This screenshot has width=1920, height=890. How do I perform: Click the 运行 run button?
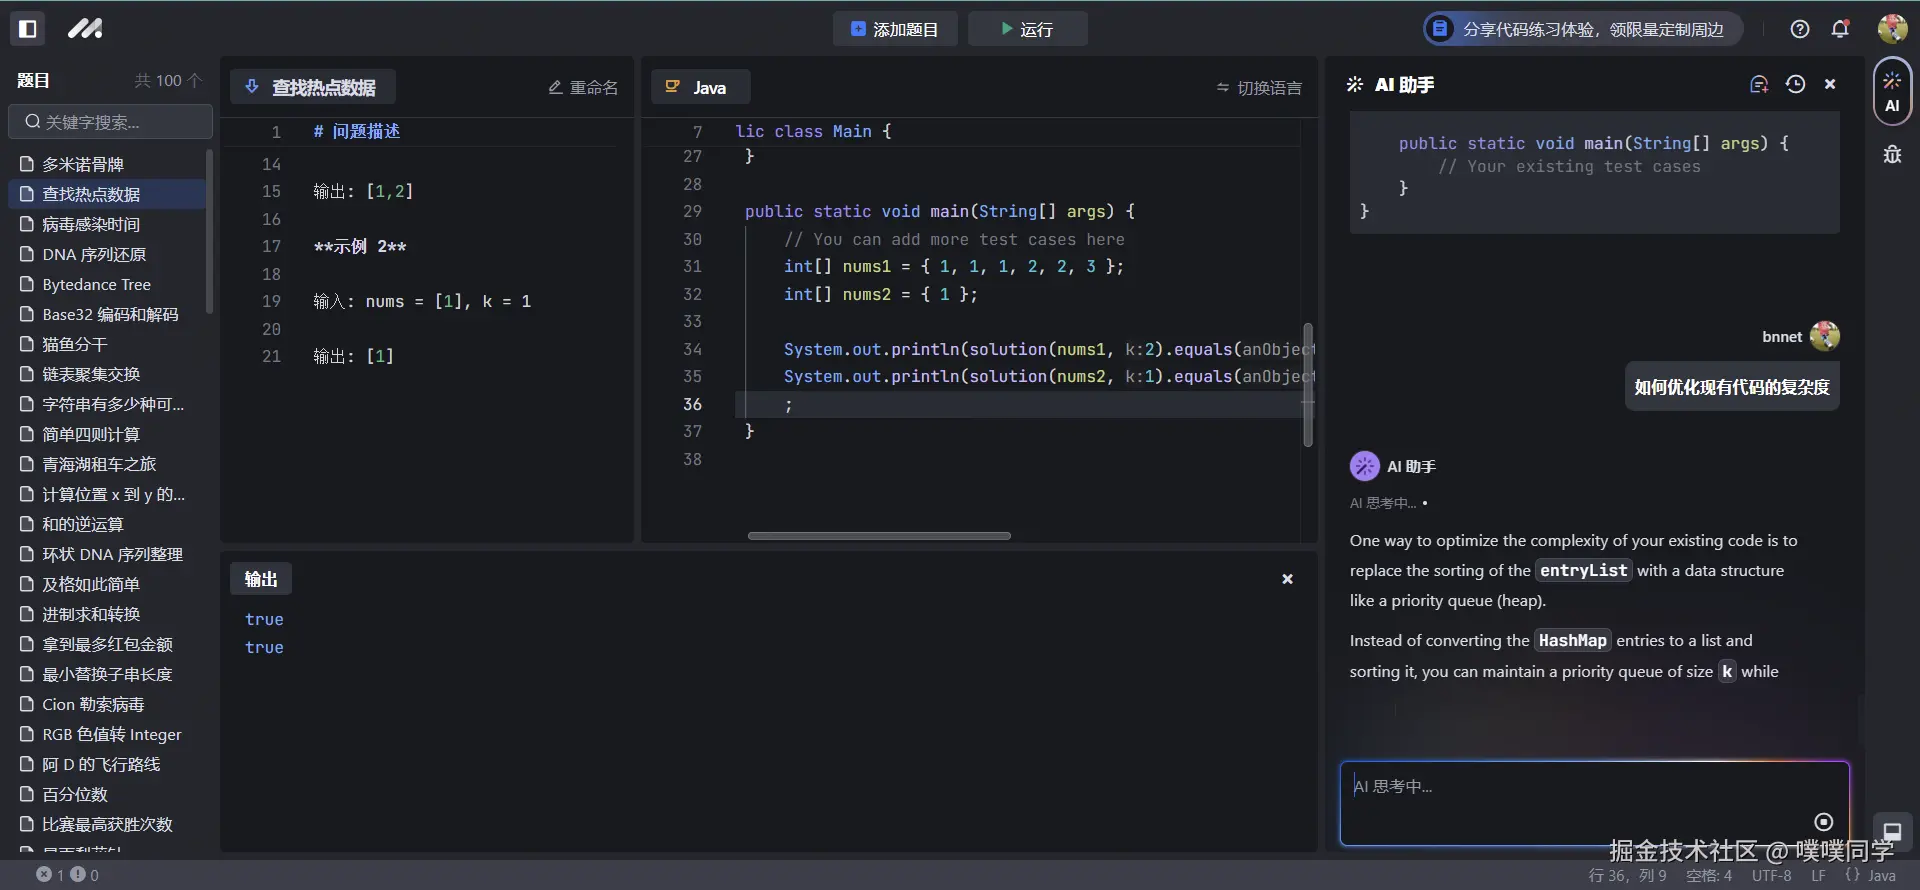click(1027, 29)
